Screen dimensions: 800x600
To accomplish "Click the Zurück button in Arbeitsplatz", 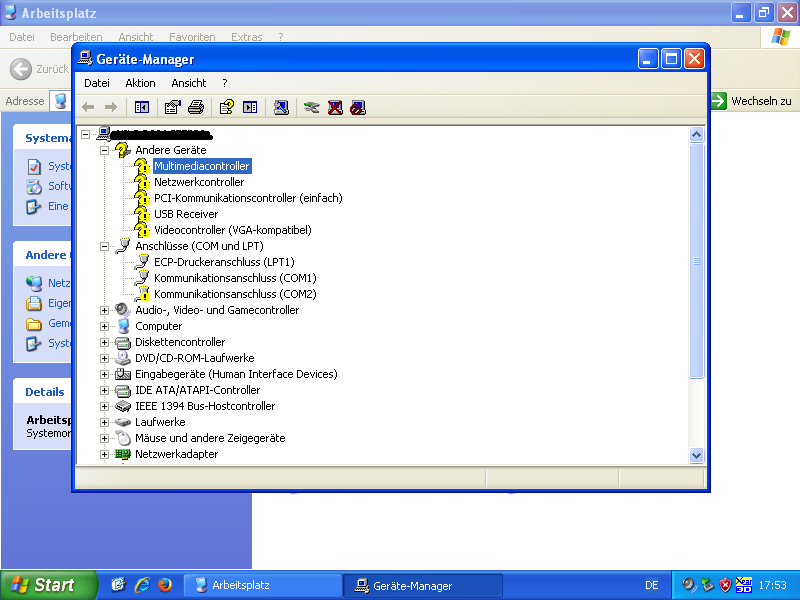I will click(x=40, y=69).
